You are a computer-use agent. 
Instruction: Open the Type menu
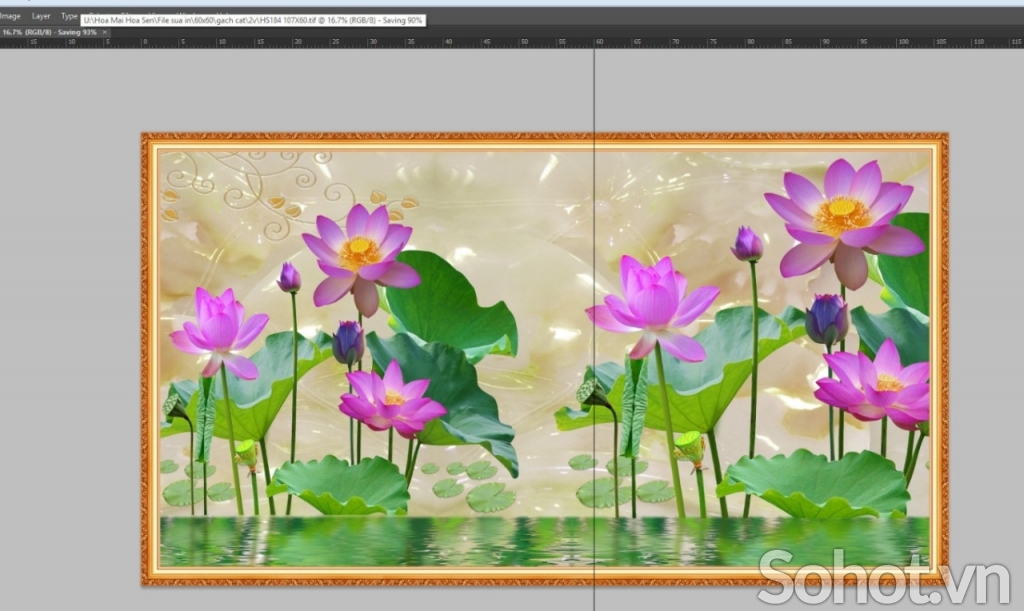point(69,16)
